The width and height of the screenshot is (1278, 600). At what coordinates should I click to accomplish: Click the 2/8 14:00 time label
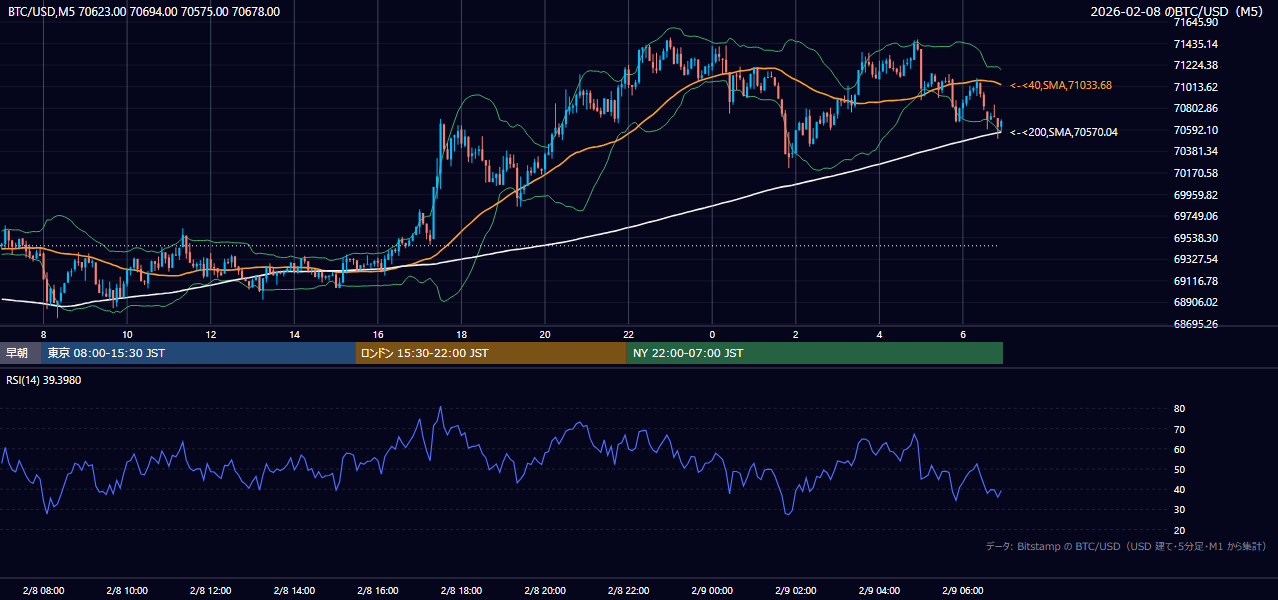(294, 591)
